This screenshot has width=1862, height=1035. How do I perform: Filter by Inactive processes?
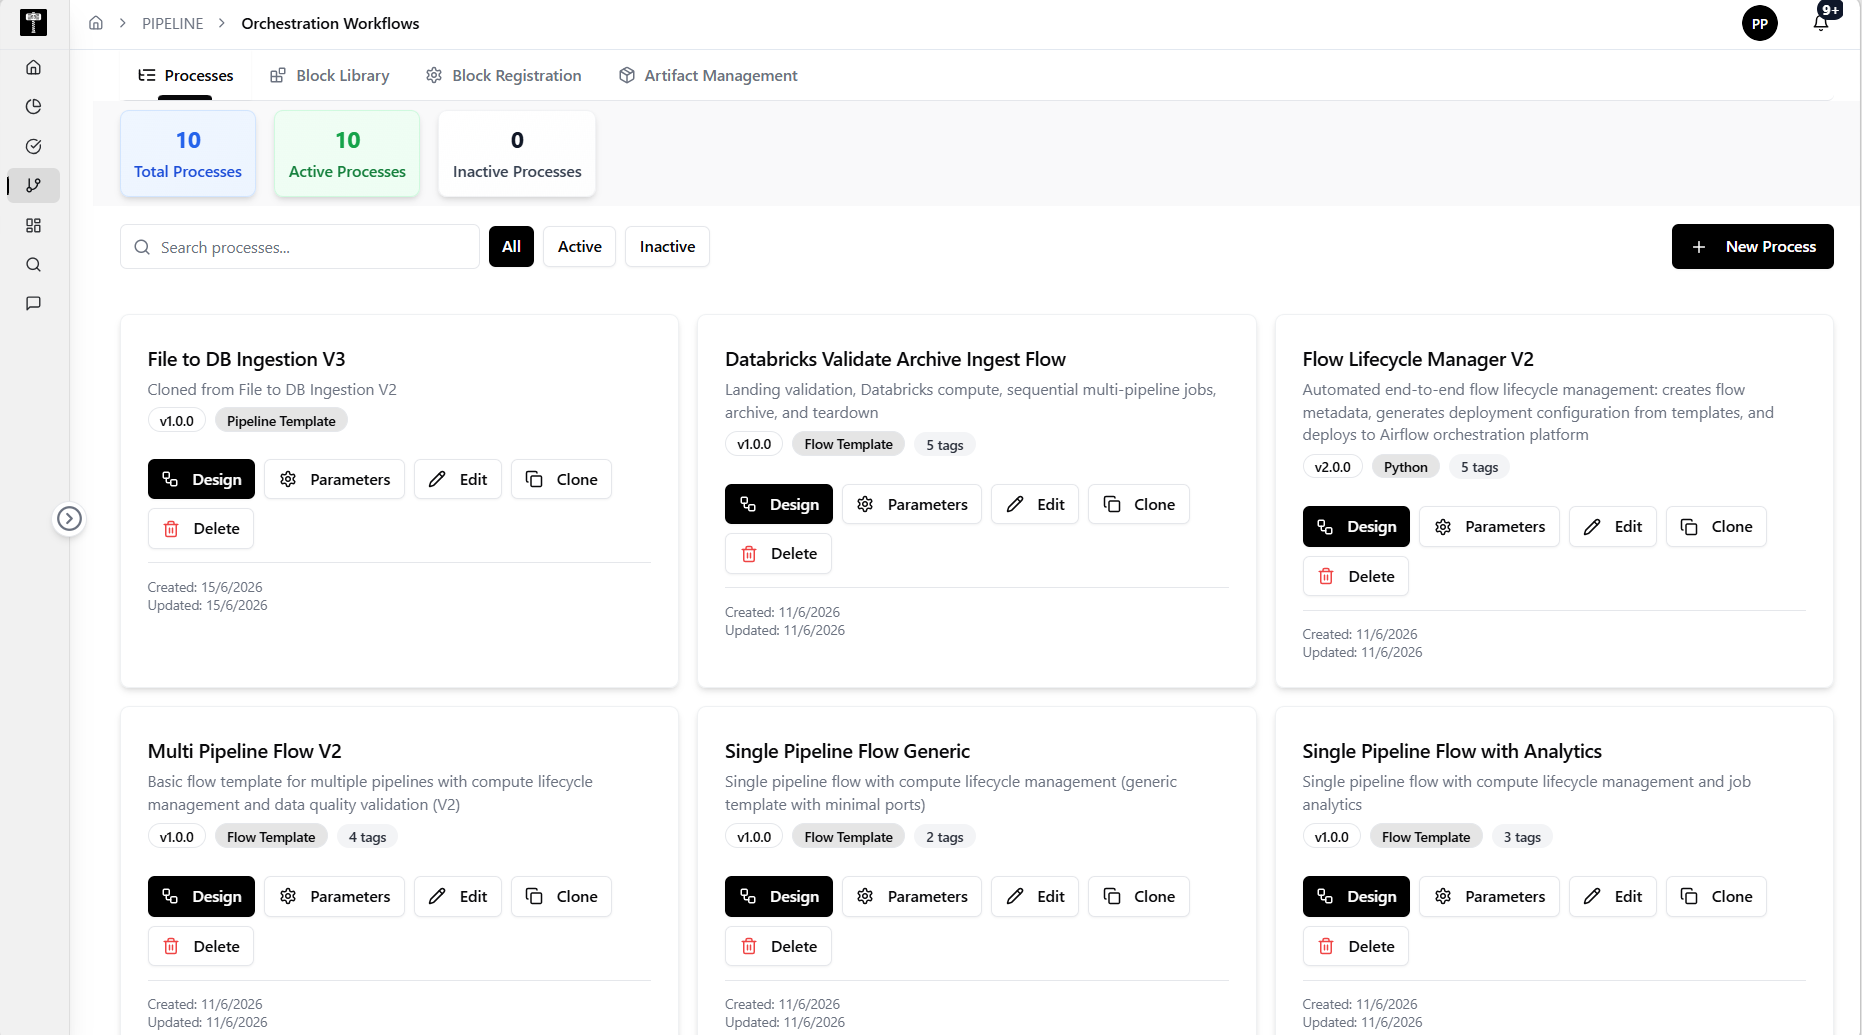pos(667,247)
